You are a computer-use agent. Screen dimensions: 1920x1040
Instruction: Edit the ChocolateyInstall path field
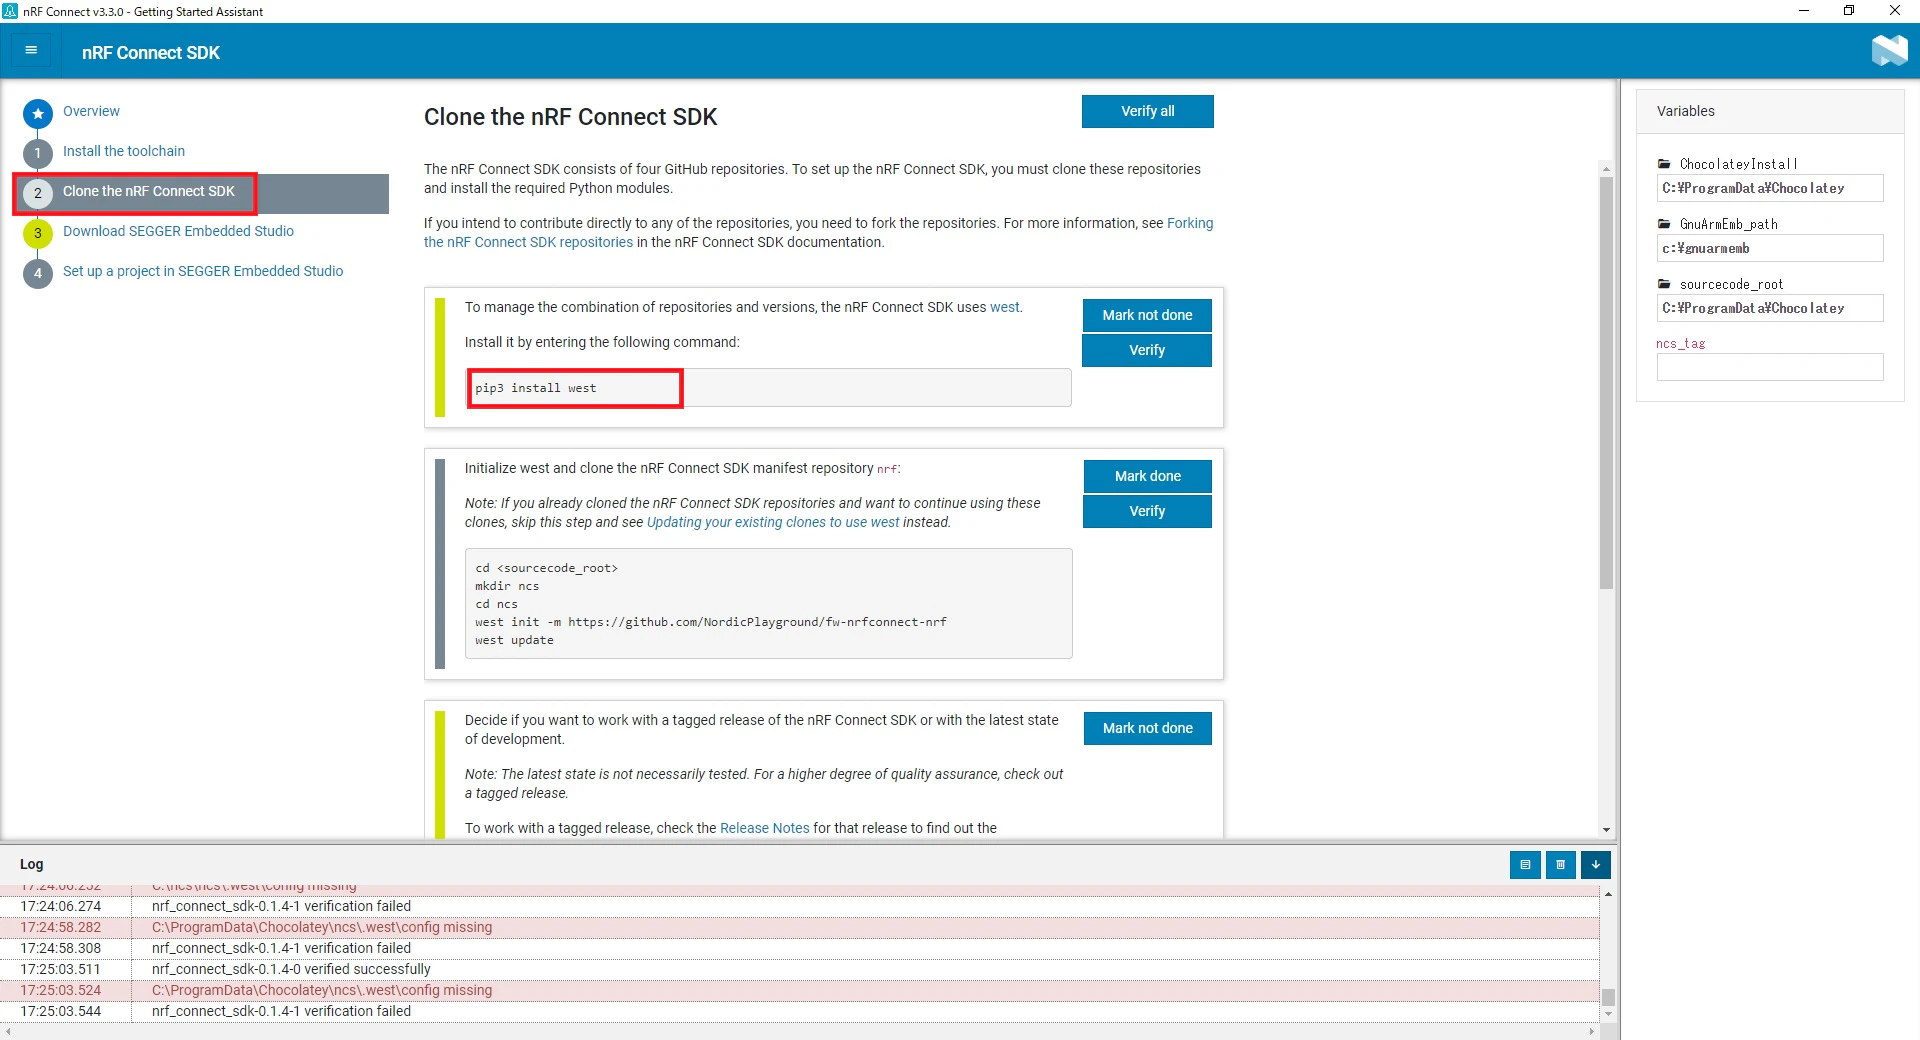pos(1769,188)
